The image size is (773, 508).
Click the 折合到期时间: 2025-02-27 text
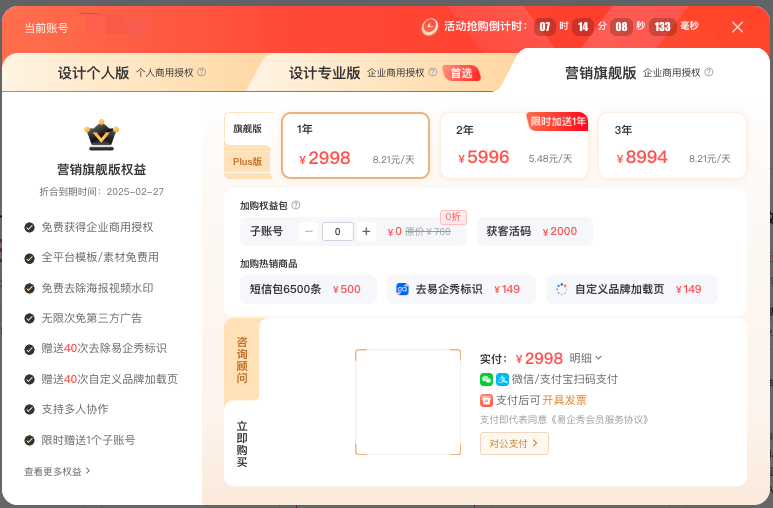[x=102, y=191]
